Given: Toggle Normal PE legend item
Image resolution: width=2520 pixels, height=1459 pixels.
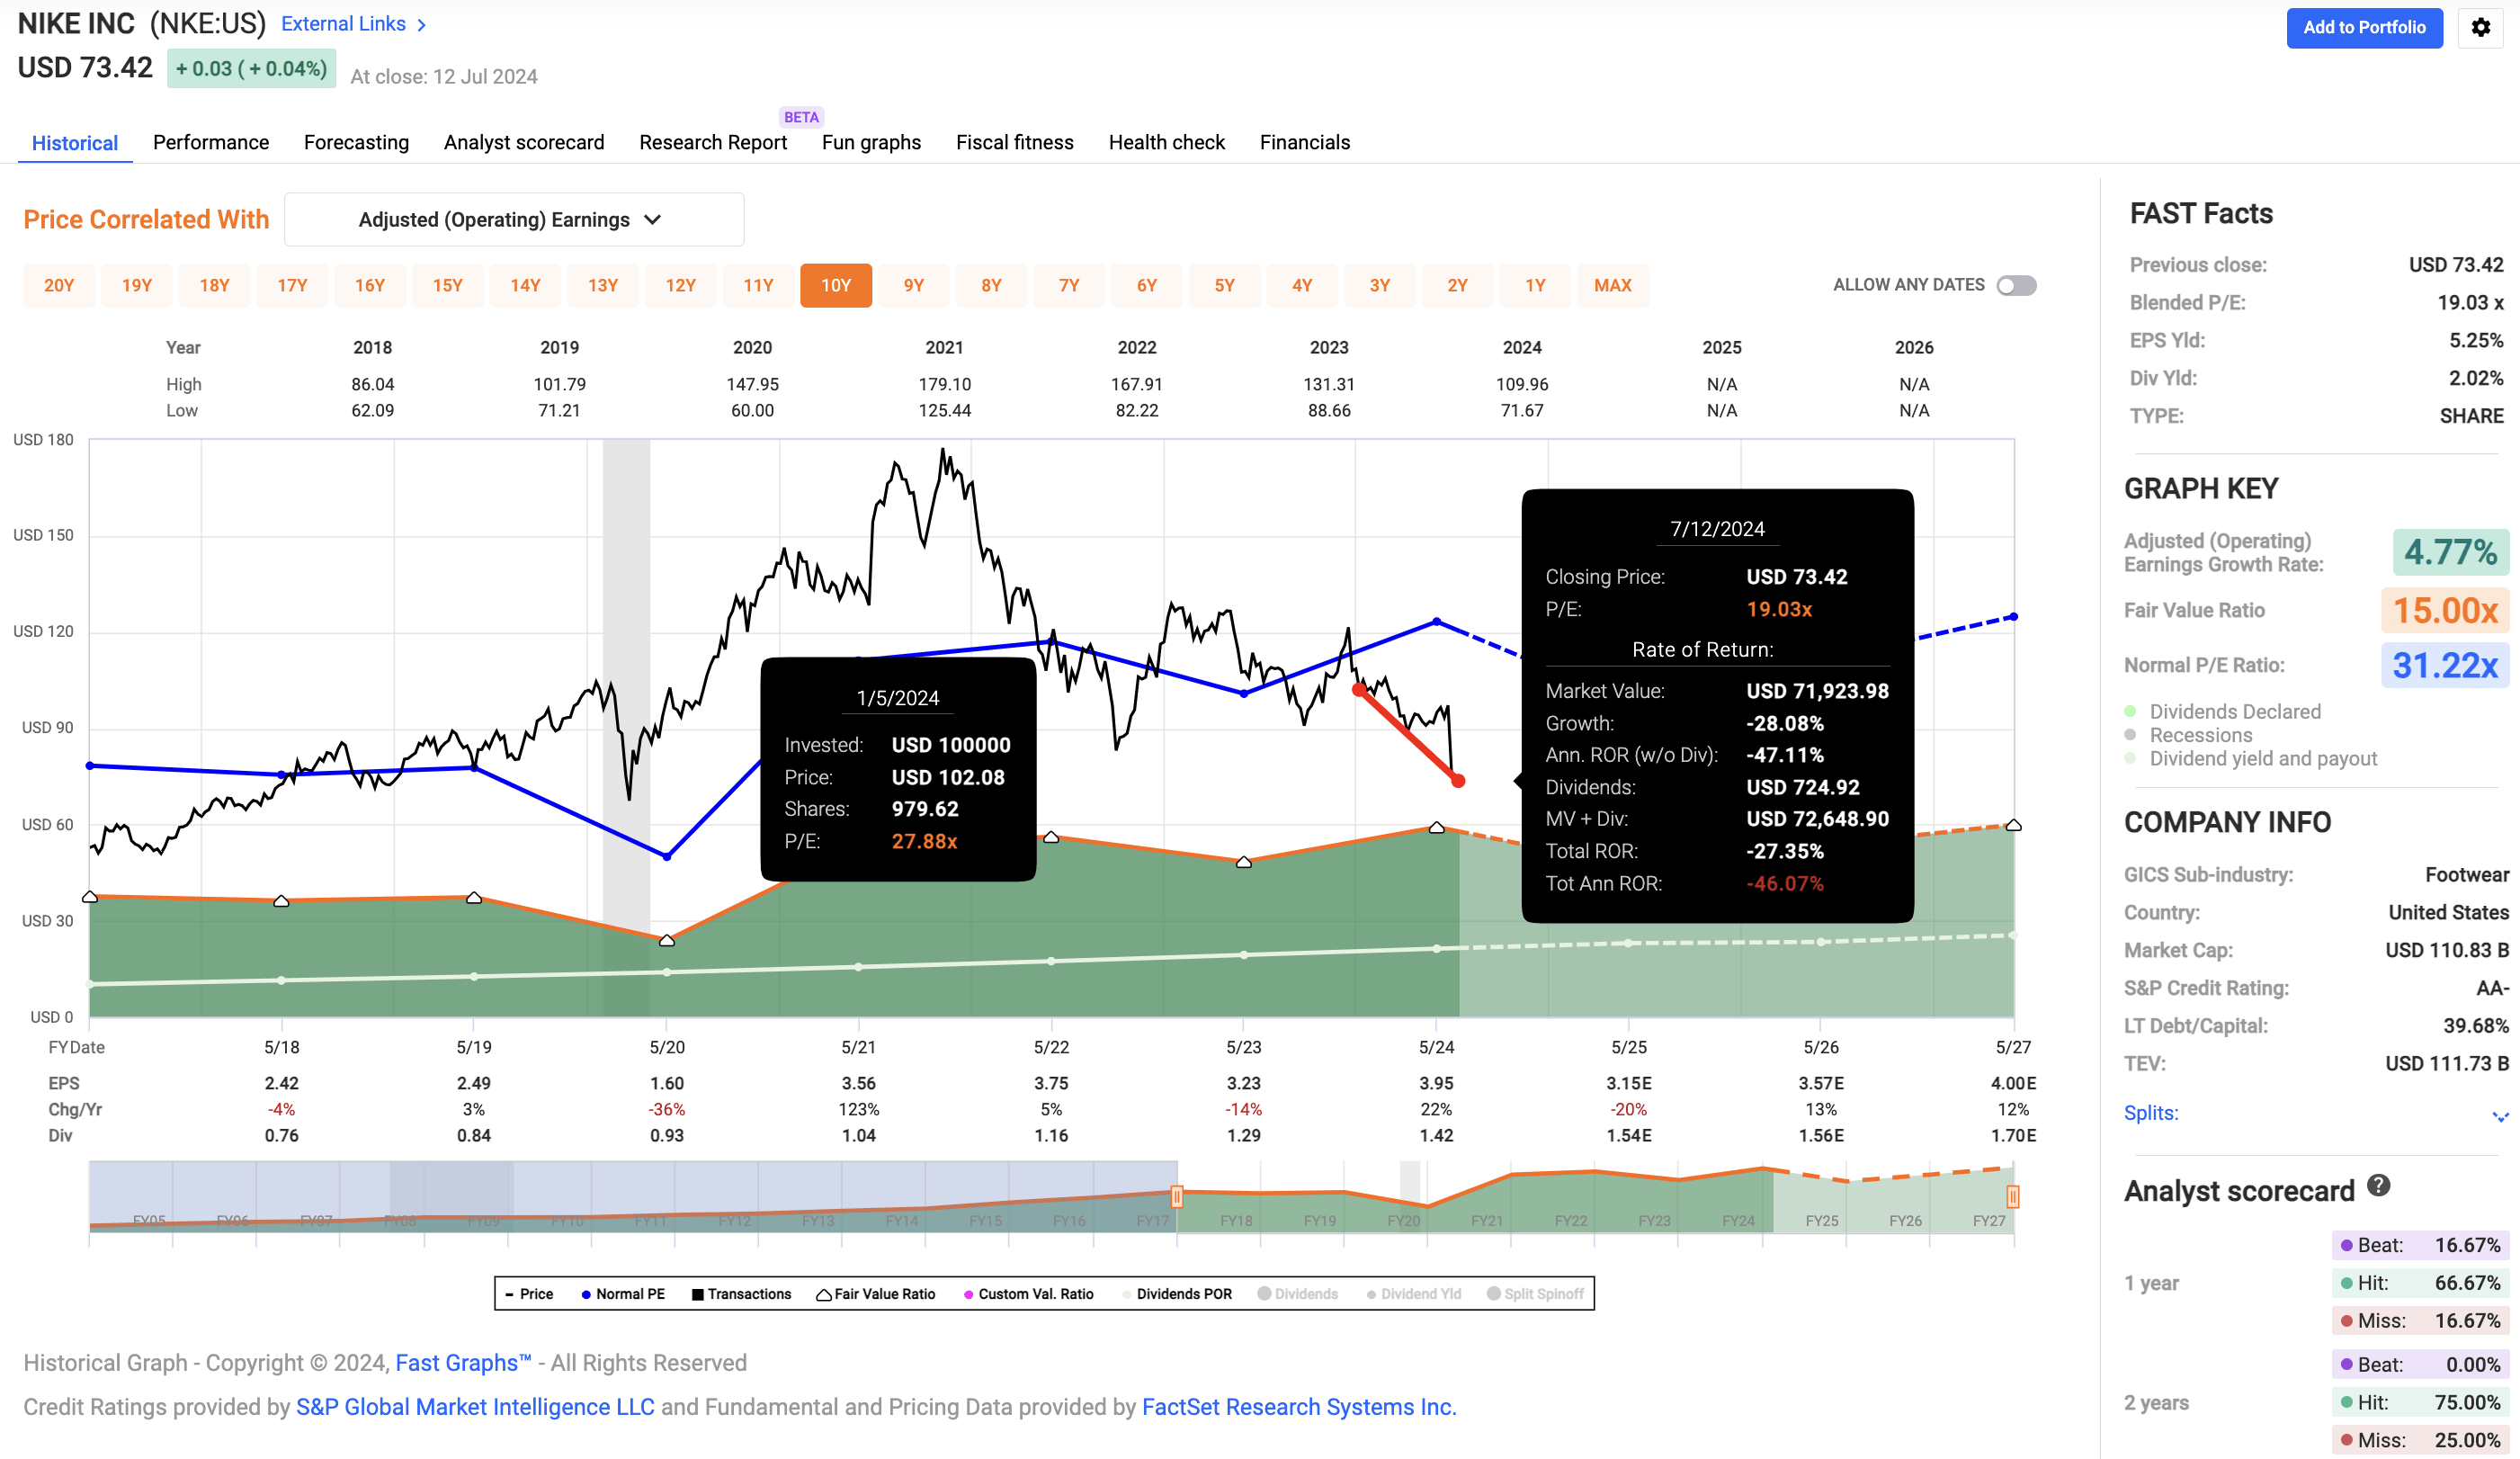Looking at the screenshot, I should pos(623,1294).
